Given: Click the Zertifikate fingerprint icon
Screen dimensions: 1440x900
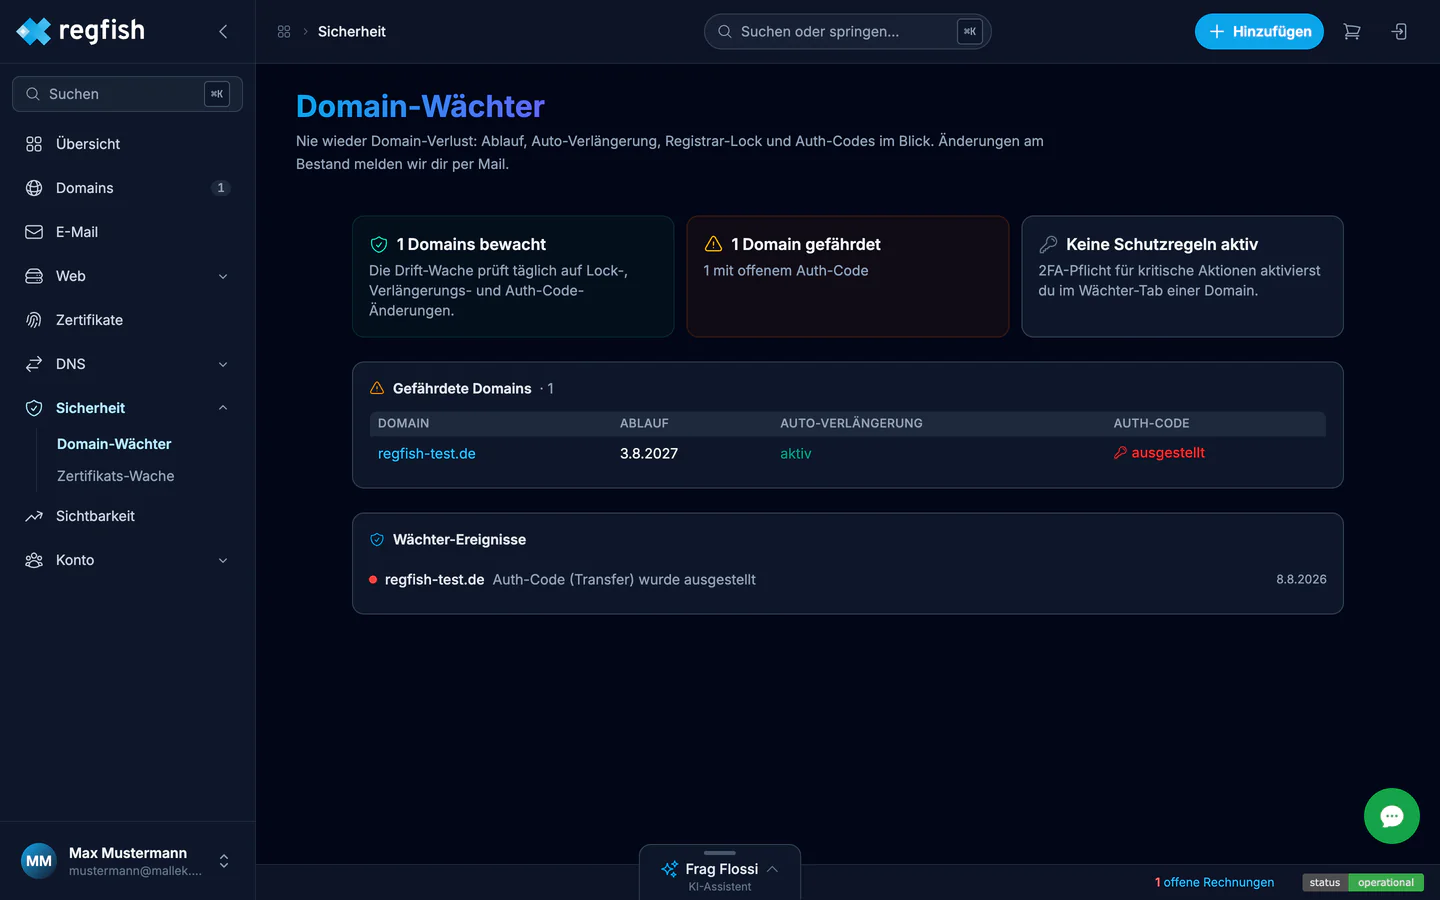Looking at the screenshot, I should pyautogui.click(x=34, y=320).
